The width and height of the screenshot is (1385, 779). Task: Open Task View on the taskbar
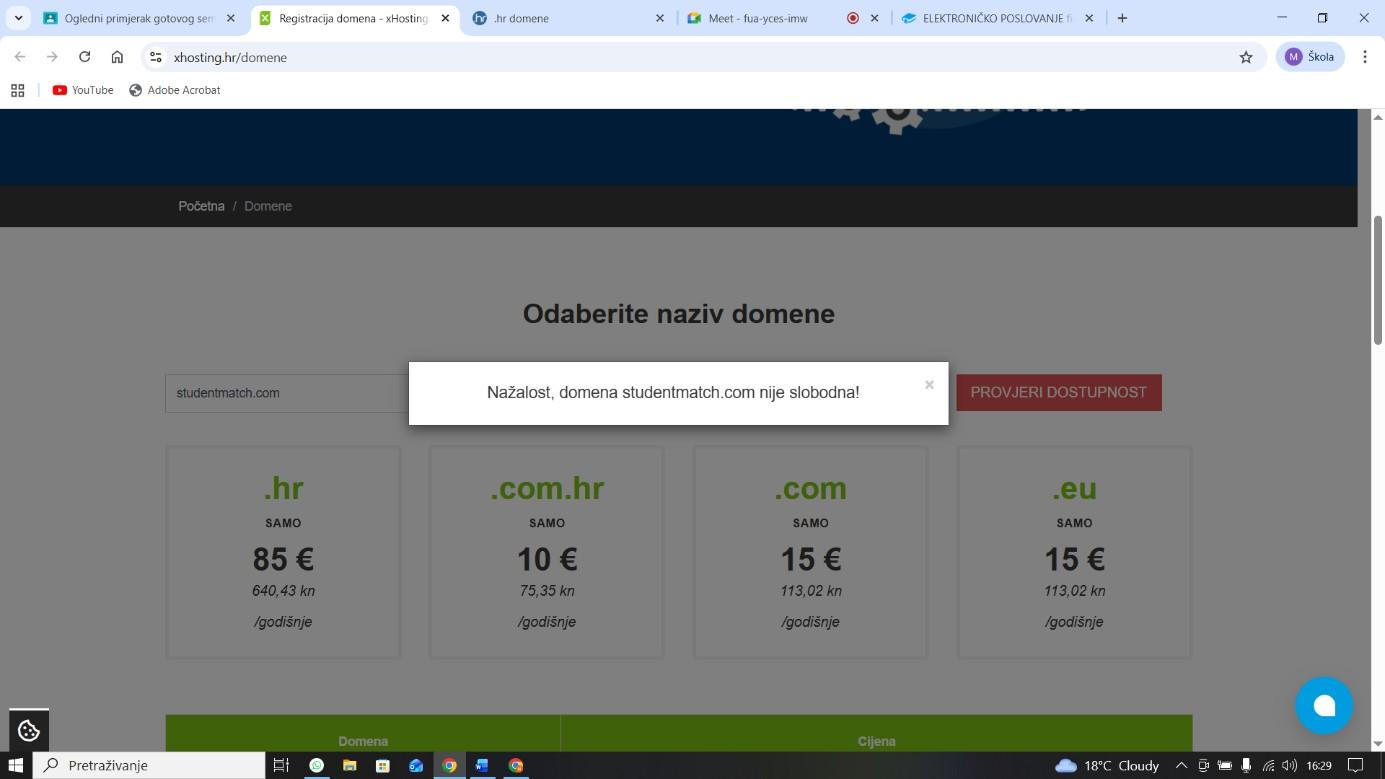point(281,765)
